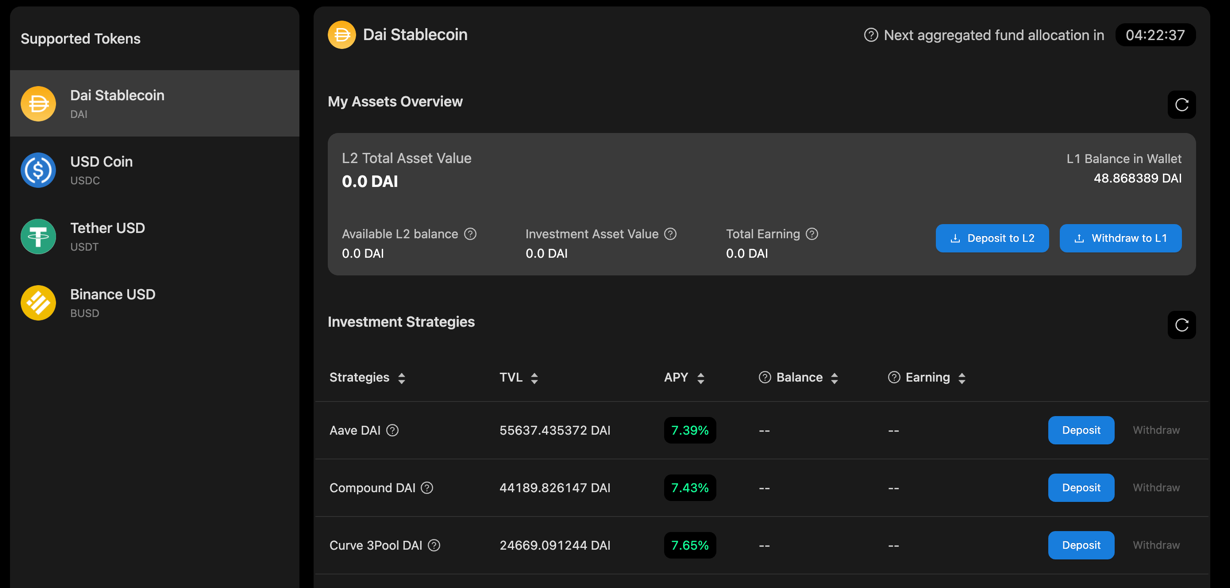Viewport: 1230px width, 588px height.
Task: Click the Withdraw to L1 button
Action: pyautogui.click(x=1120, y=238)
